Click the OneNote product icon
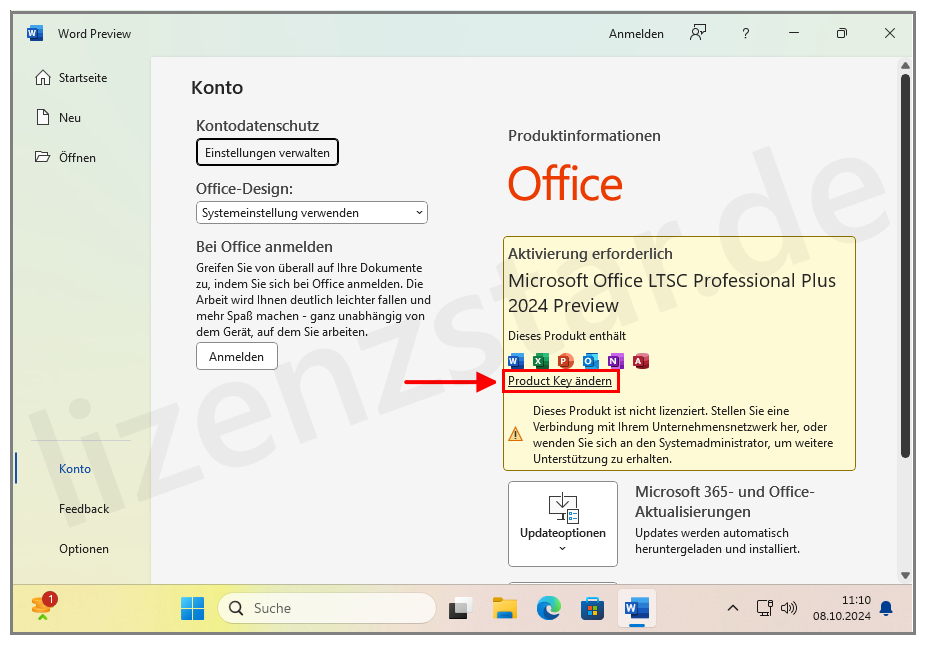Image resolution: width=926 pixels, height=645 pixels. [x=615, y=361]
